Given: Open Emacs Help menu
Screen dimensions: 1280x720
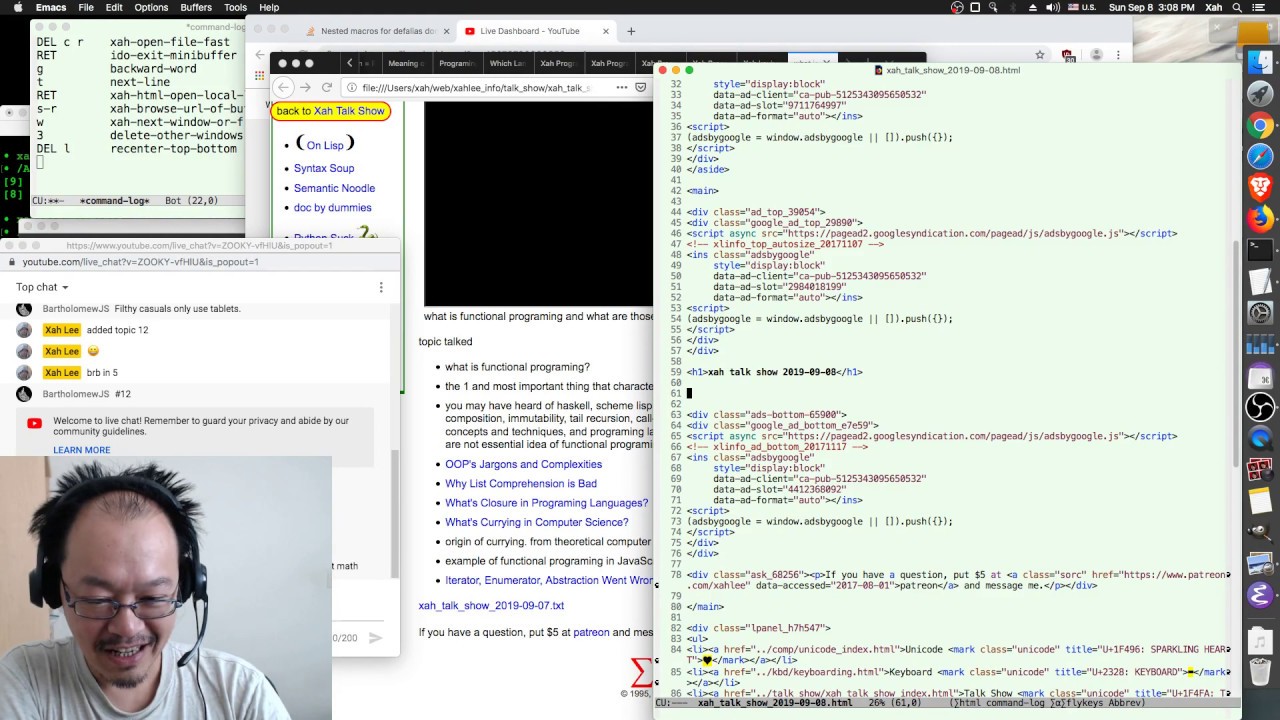Looking at the screenshot, I should (269, 8).
